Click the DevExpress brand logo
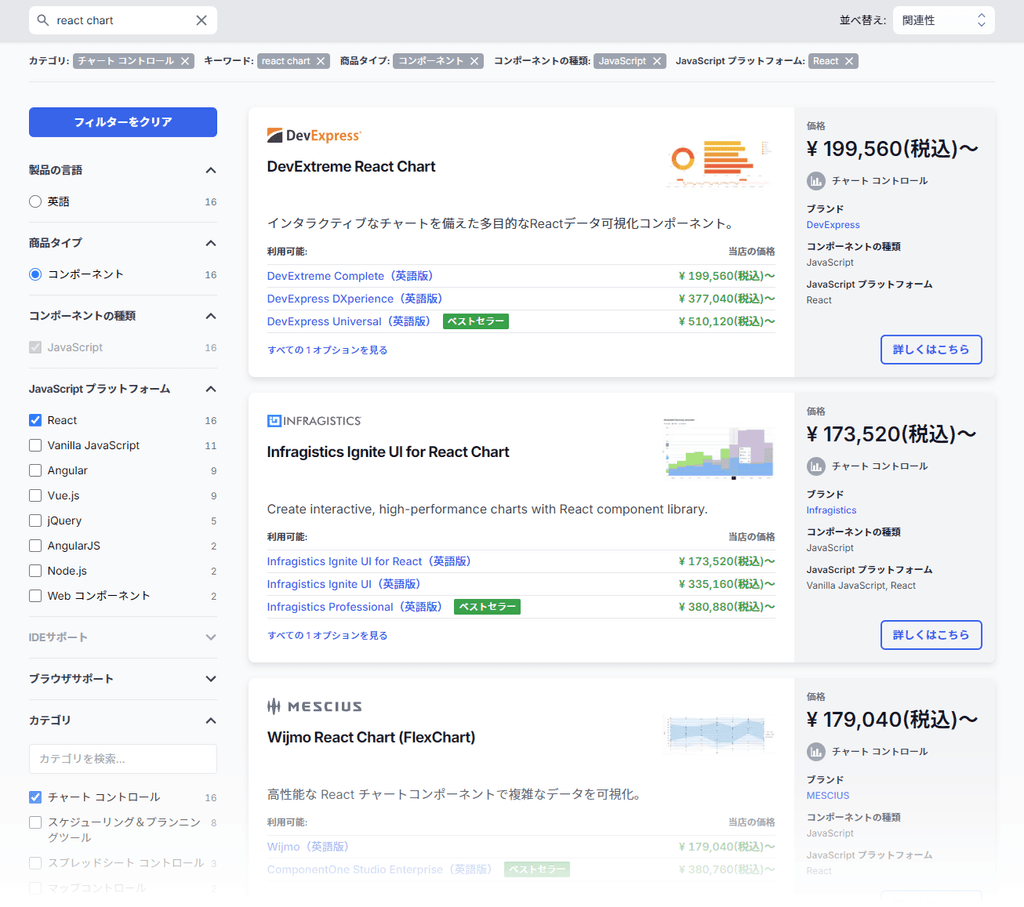The height and width of the screenshot is (907, 1024). (314, 135)
